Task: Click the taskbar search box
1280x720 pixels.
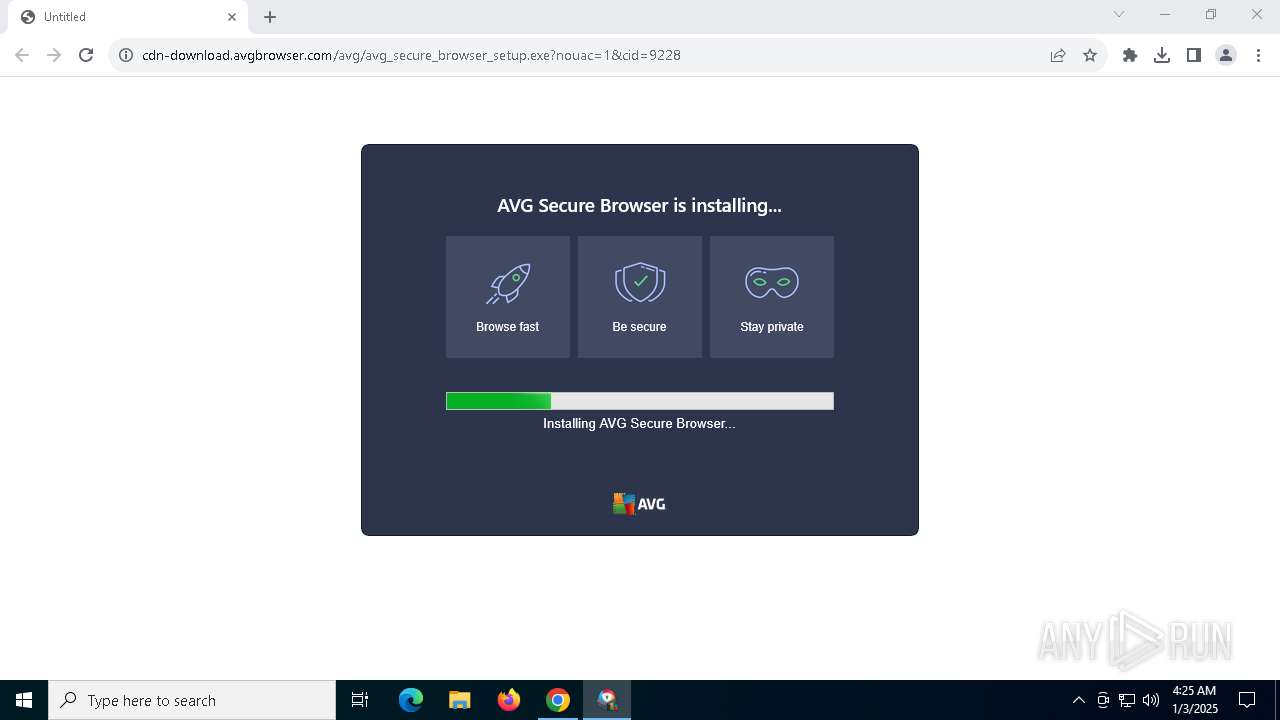Action: pos(192,700)
